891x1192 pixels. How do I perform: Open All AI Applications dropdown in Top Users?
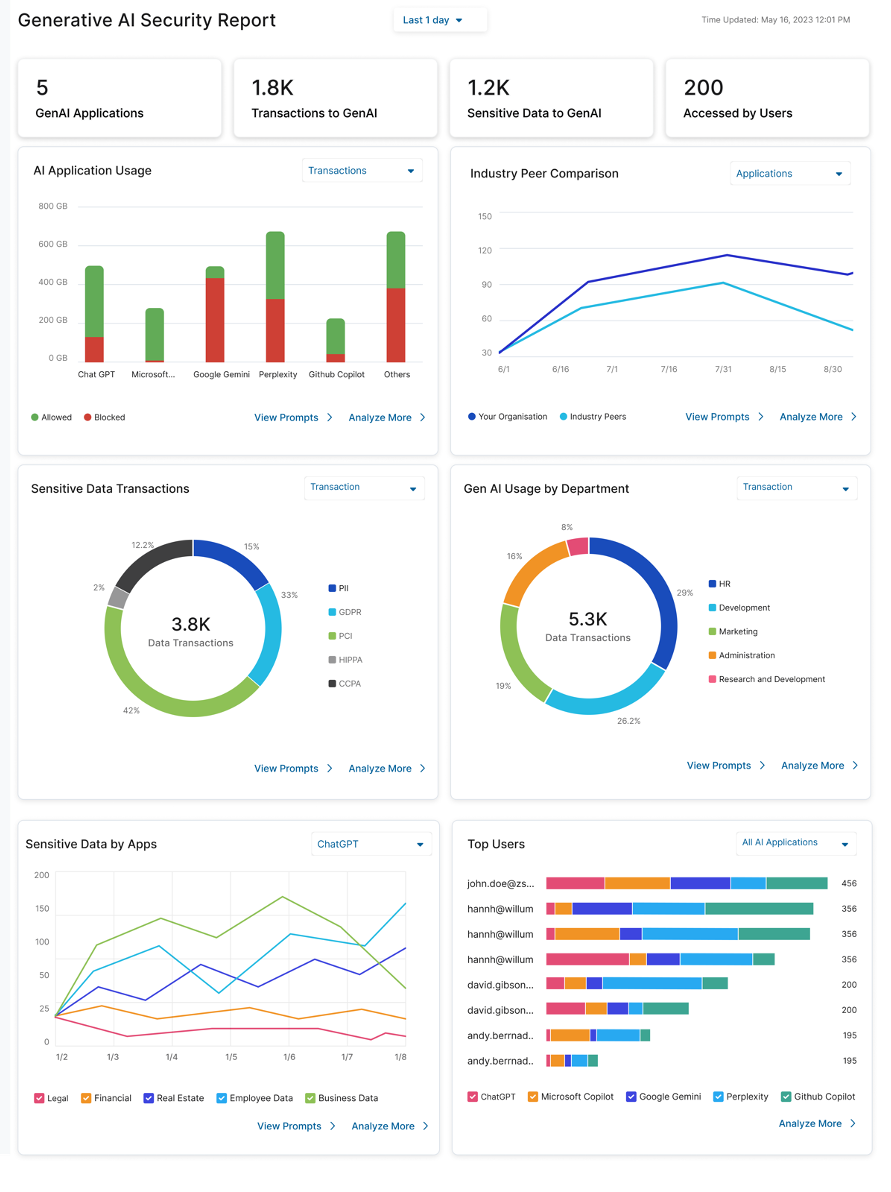[796, 843]
